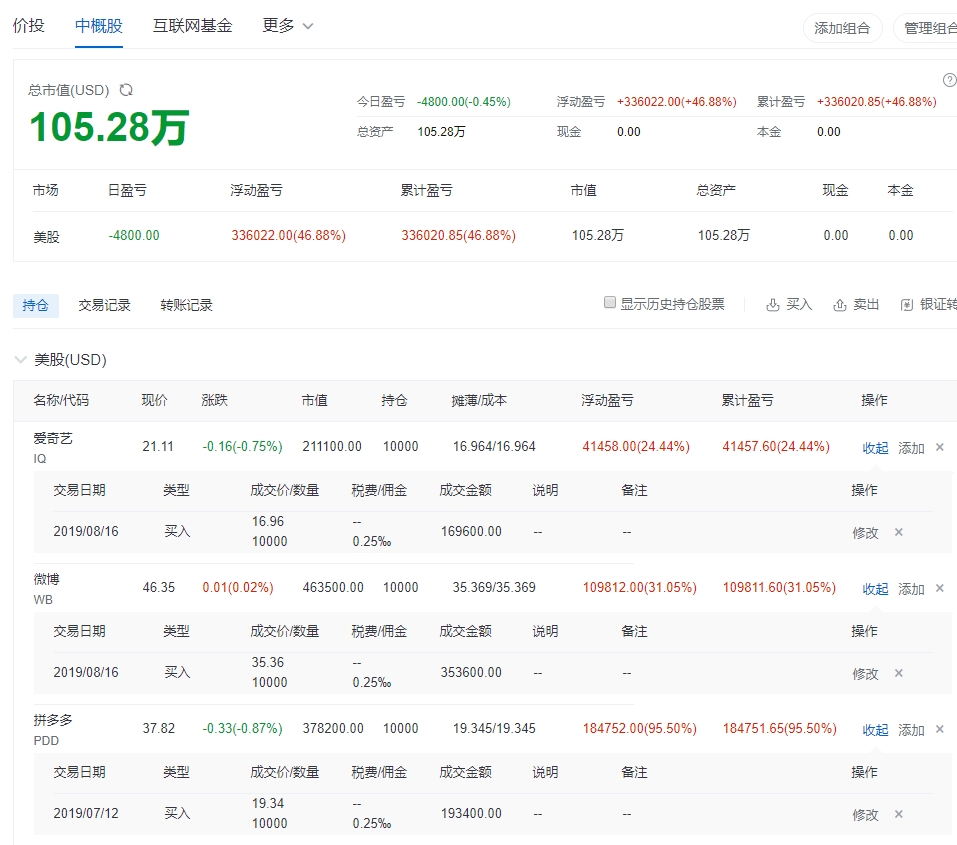Screen dimensions: 957x845
Task: Open the 微博 stock name
Action: (x=46, y=579)
